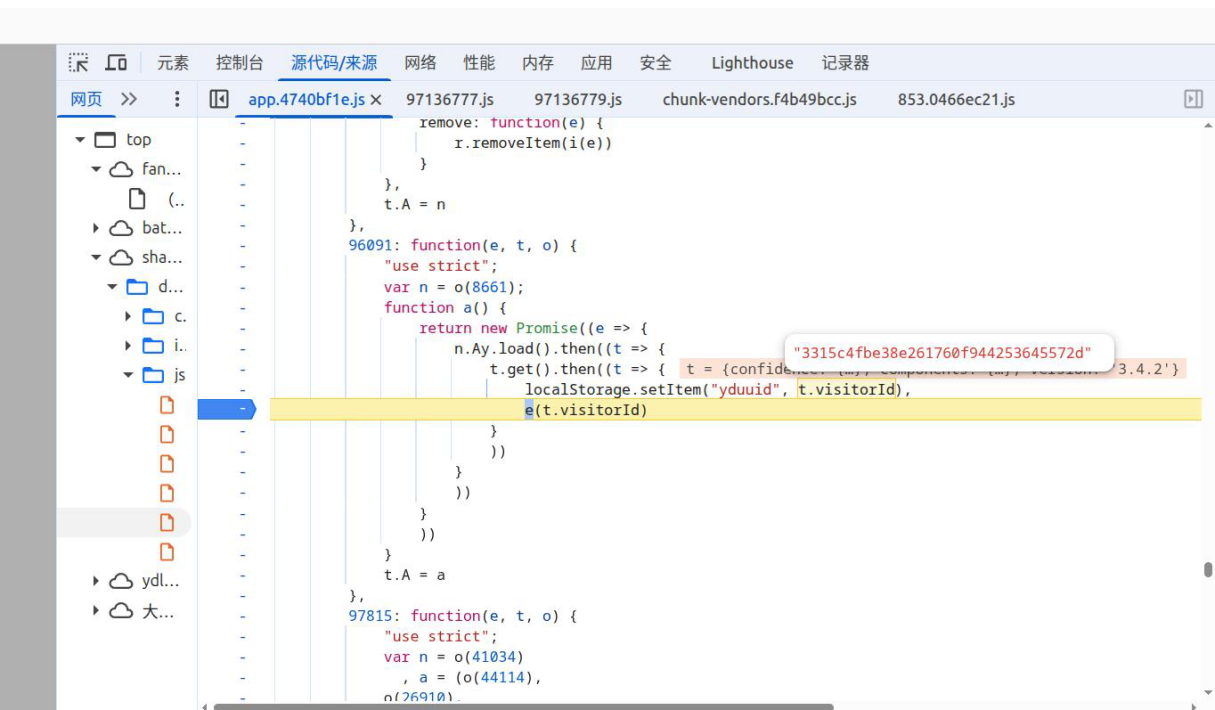This screenshot has width=1215, height=710.
Task: Select the ydl... cloud icon
Action: point(121,581)
